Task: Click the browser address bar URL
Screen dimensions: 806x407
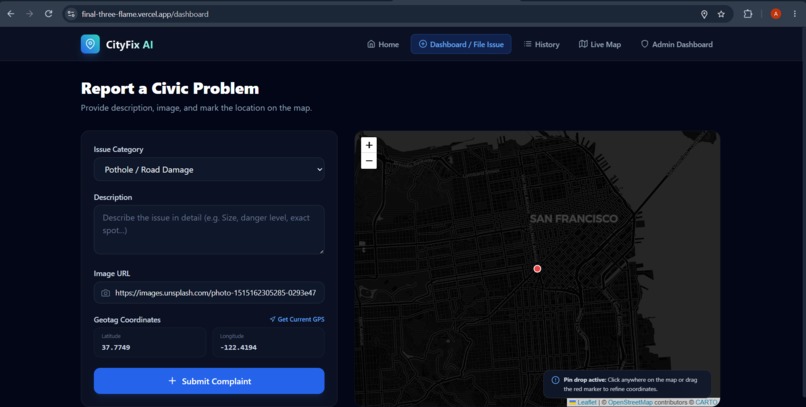Action: pyautogui.click(x=145, y=14)
